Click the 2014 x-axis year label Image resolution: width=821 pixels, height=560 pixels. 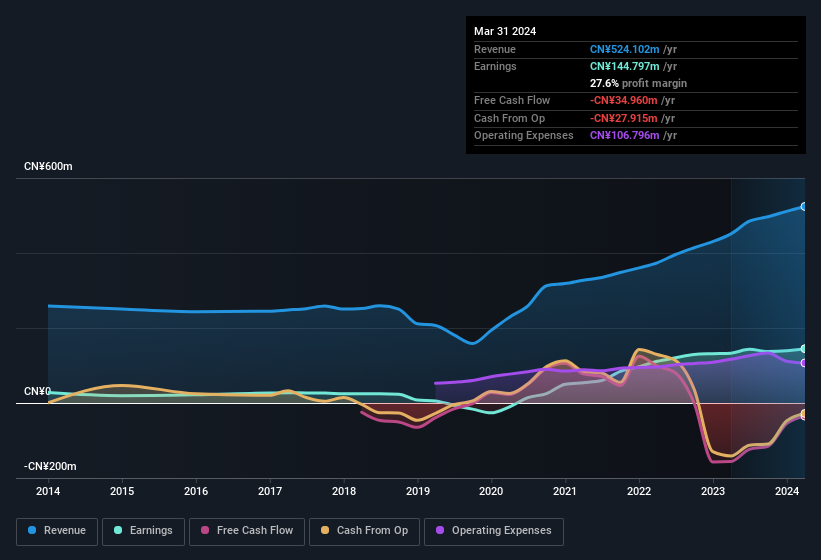point(48,491)
